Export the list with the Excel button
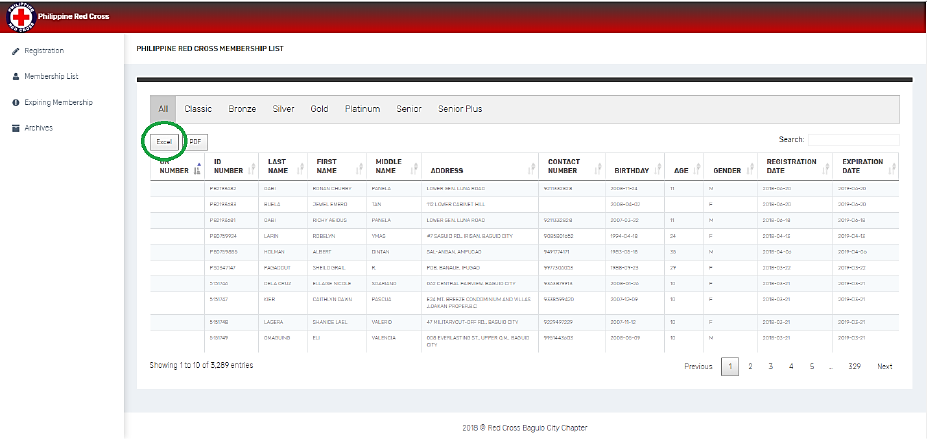 coord(164,142)
